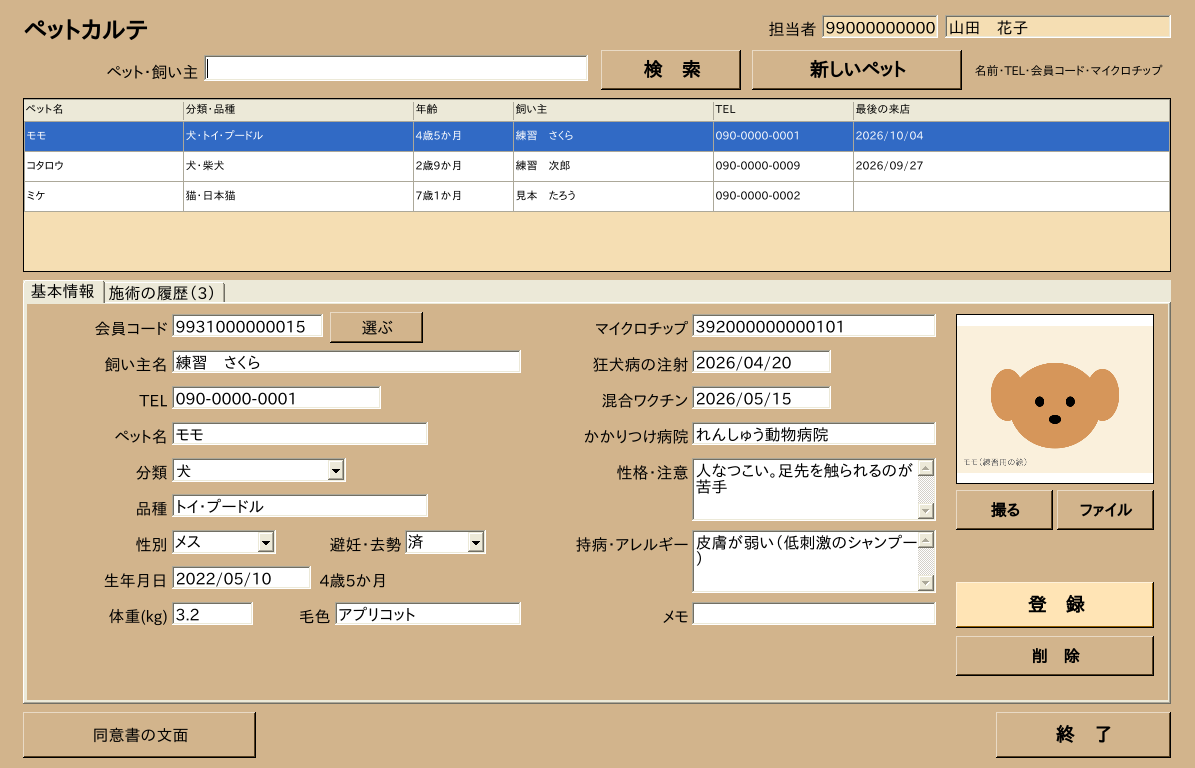
Task: Click the 撮る photo button
Action: (x=1004, y=510)
